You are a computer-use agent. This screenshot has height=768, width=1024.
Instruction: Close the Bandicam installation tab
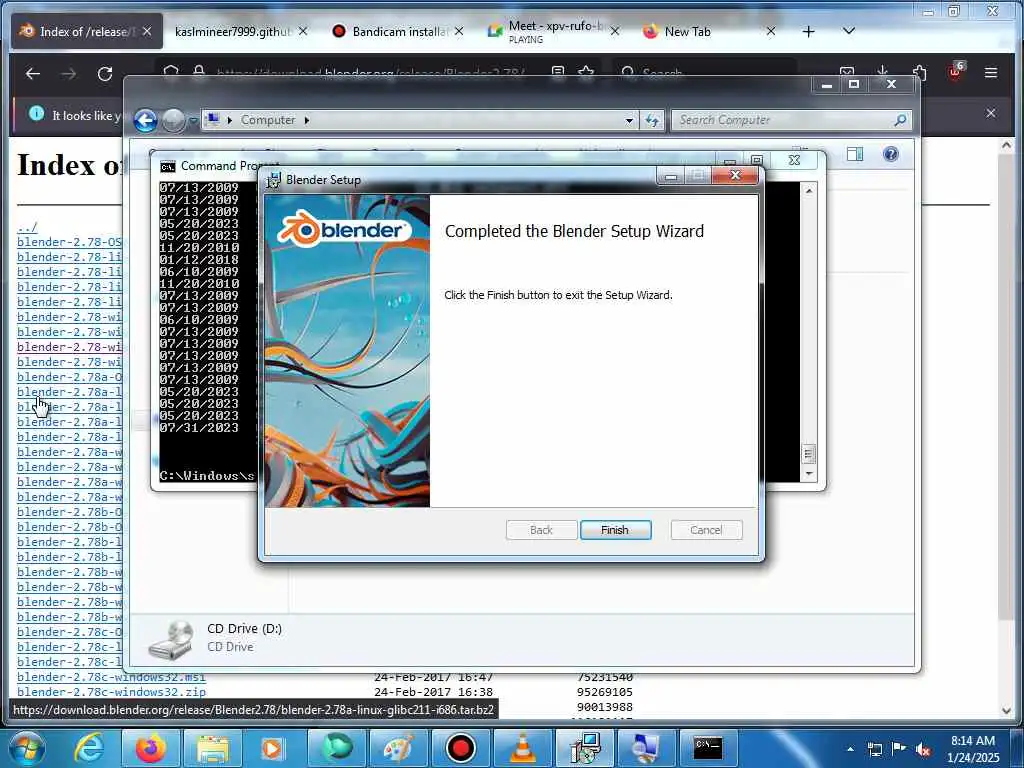[459, 31]
